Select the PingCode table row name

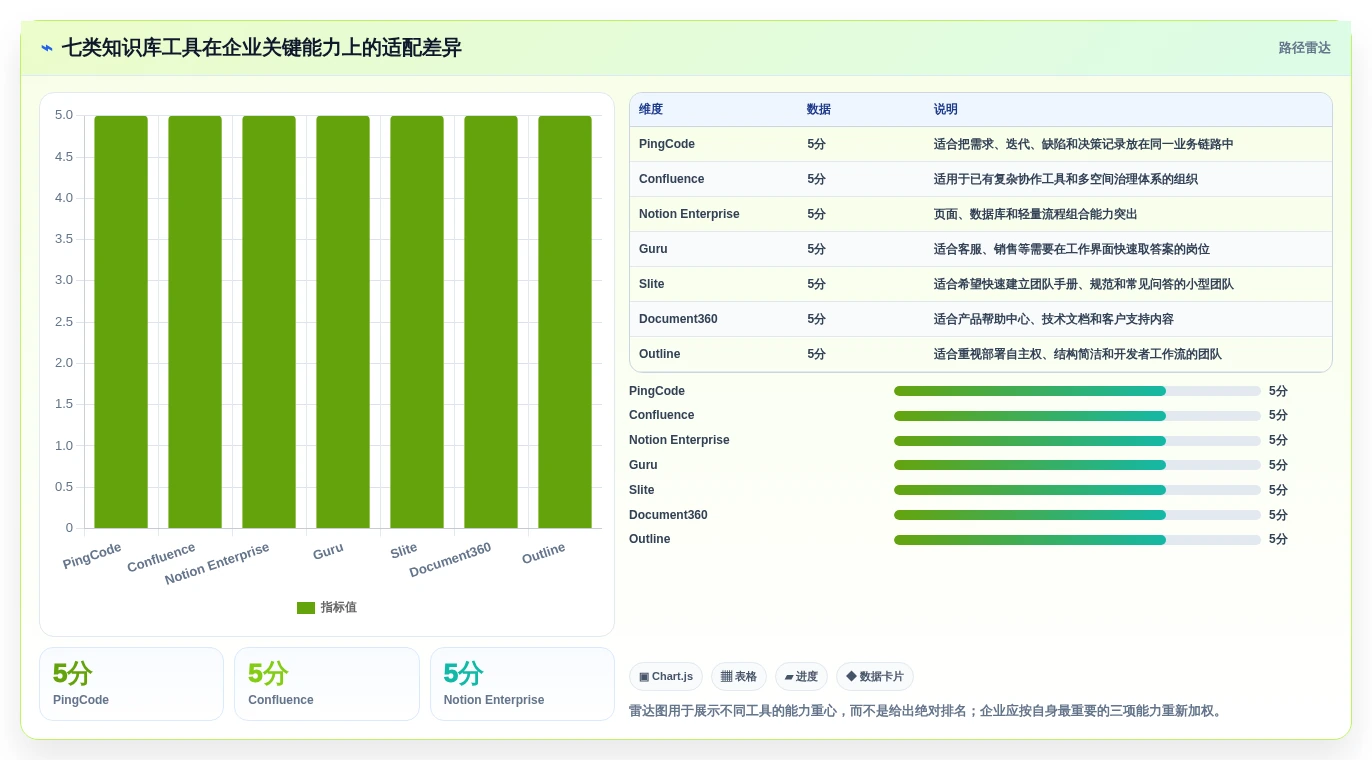click(667, 144)
